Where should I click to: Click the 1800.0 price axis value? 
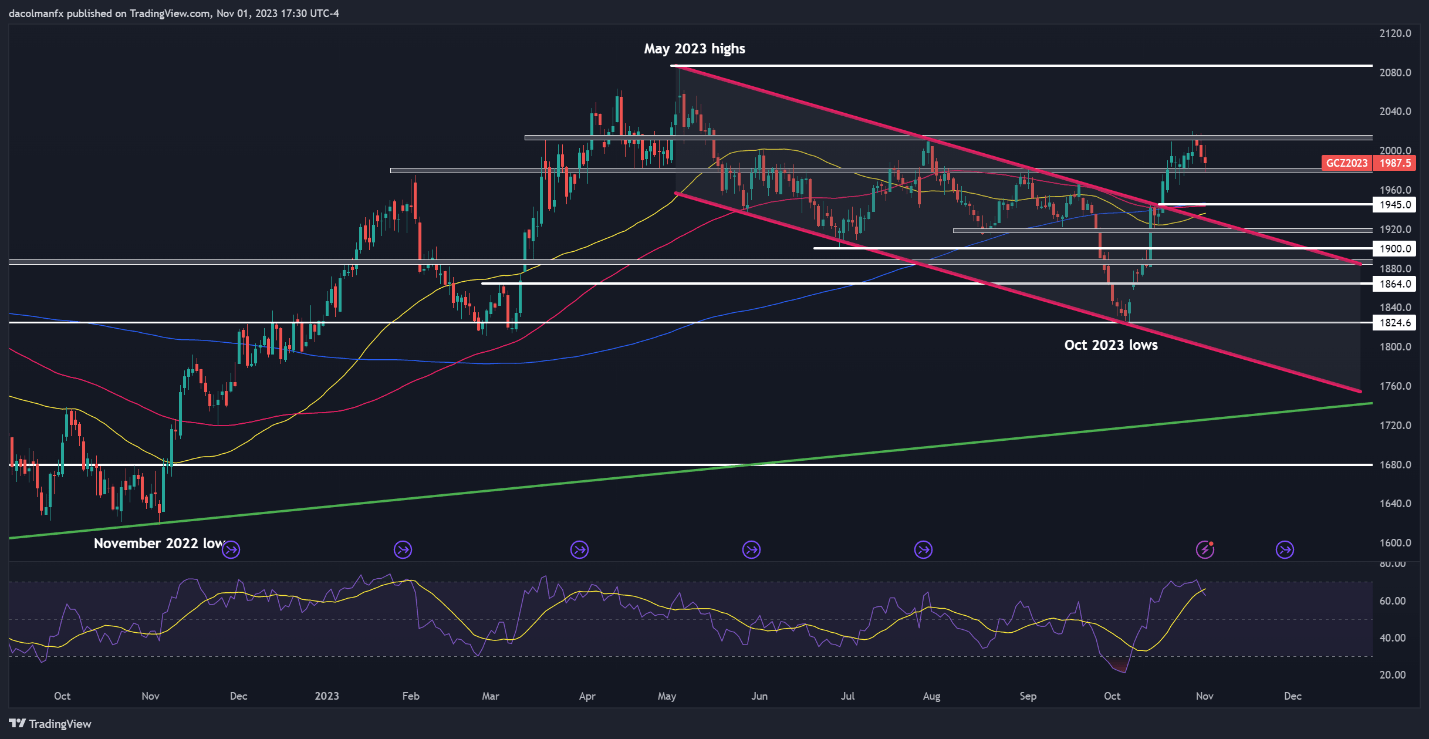[x=1395, y=347]
